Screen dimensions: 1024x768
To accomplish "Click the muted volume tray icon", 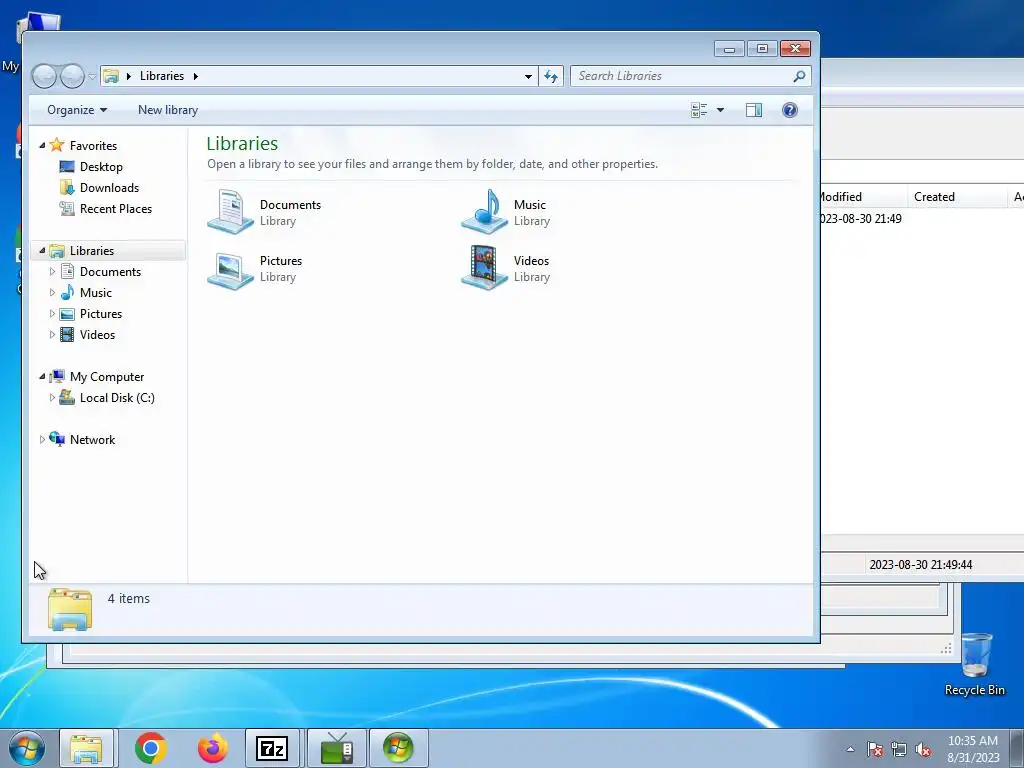I will 923,749.
